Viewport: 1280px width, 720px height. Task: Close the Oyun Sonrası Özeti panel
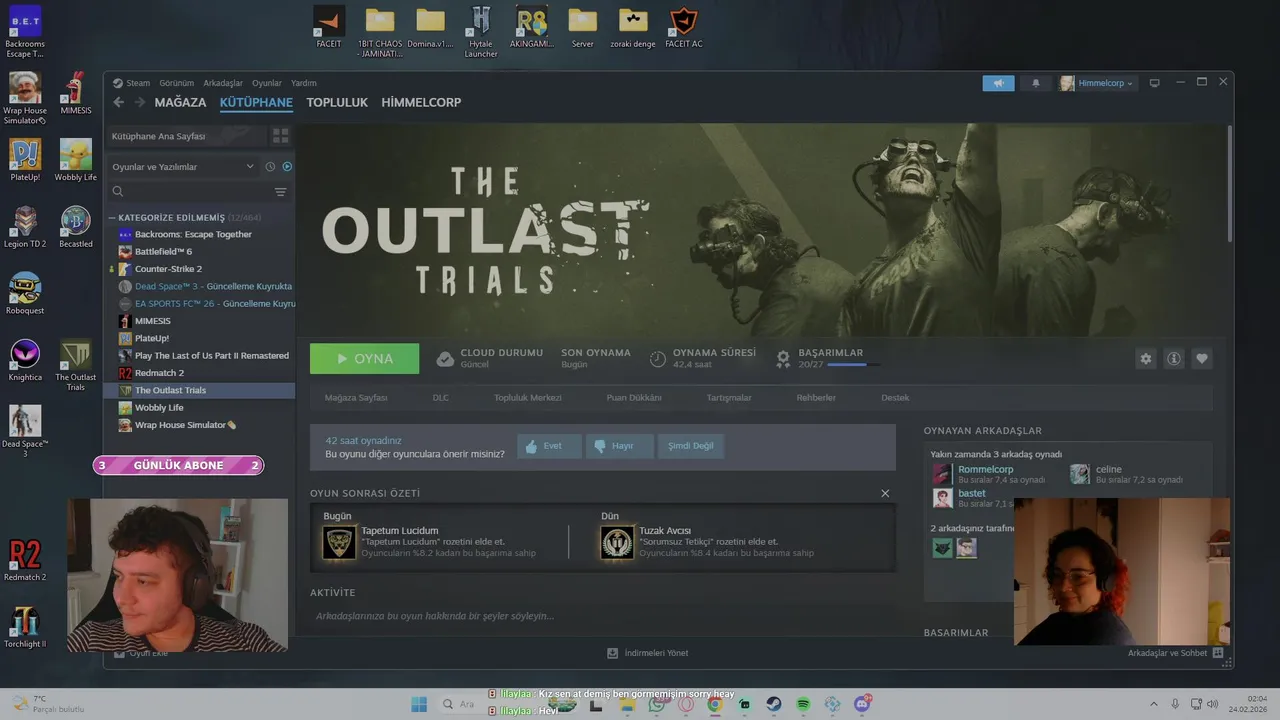tap(885, 493)
